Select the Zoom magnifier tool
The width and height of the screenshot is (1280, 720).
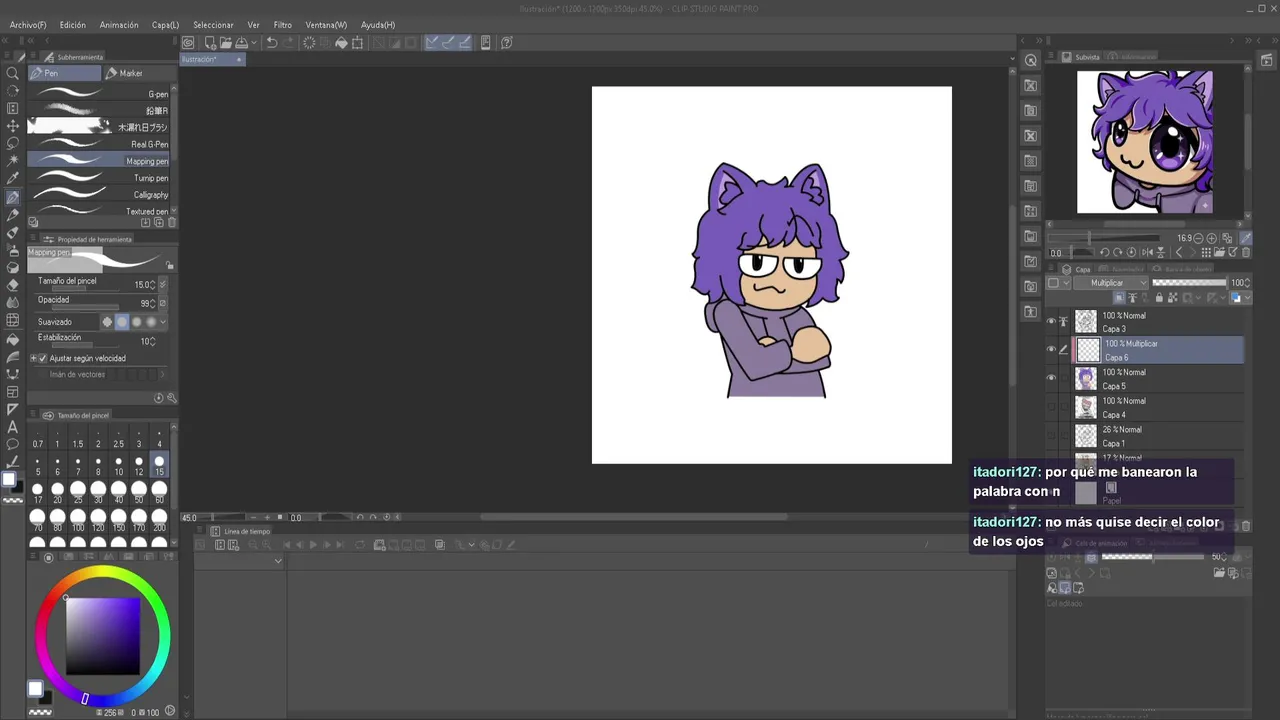point(13,73)
